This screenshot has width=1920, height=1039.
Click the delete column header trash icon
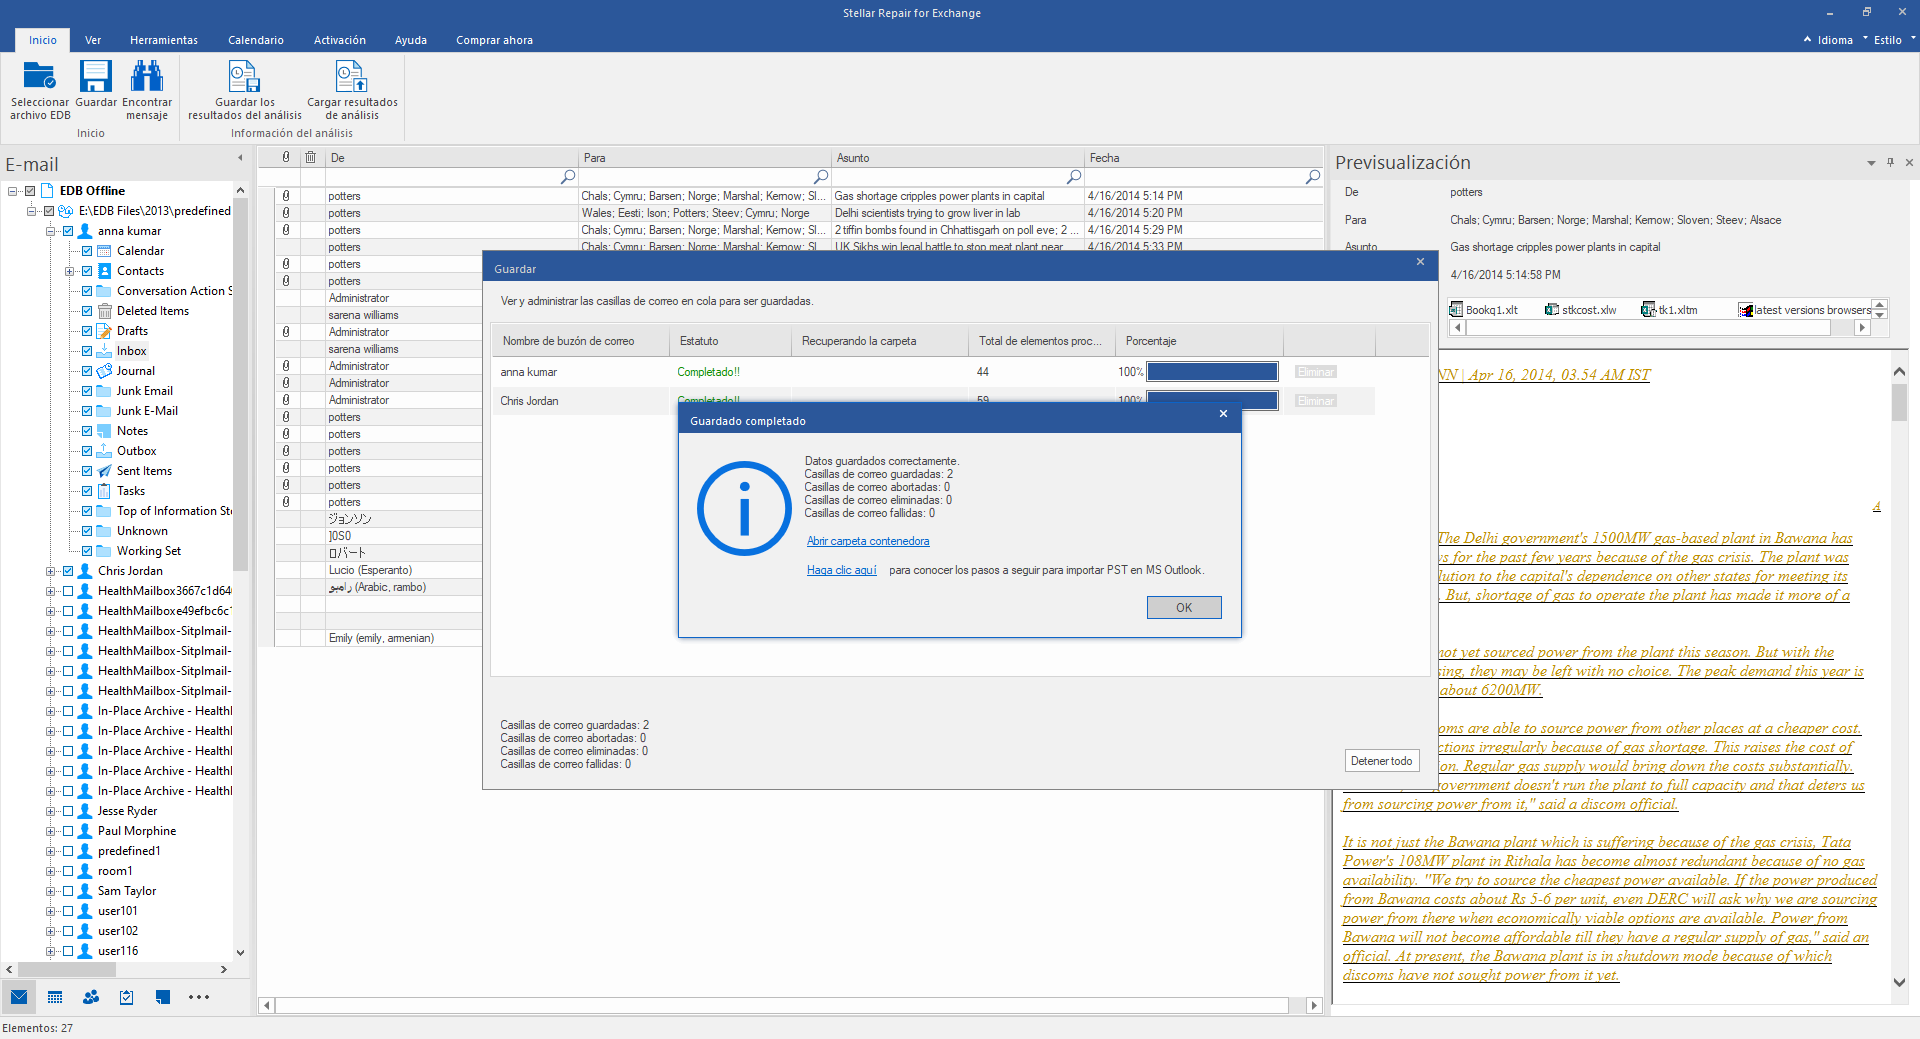(x=311, y=157)
